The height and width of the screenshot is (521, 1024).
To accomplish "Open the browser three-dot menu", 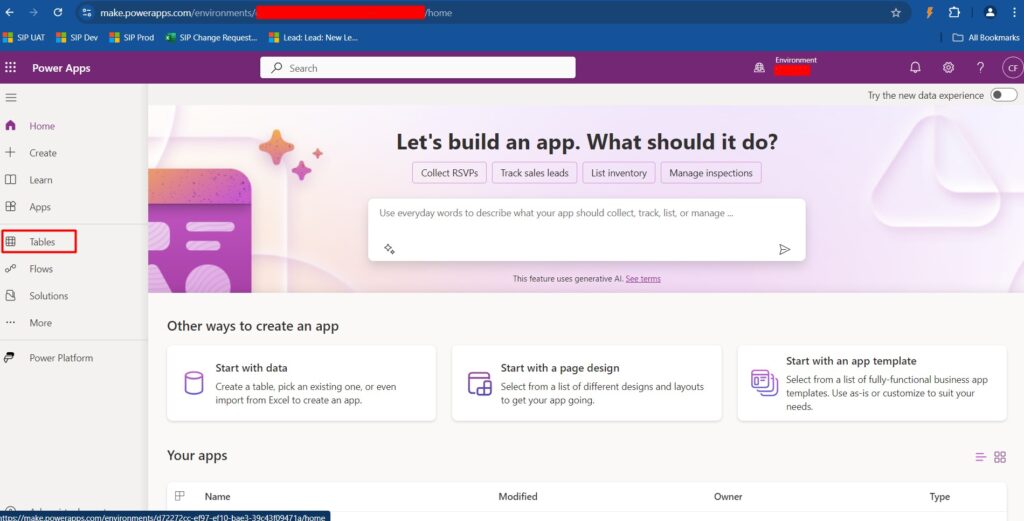I will [1014, 12].
